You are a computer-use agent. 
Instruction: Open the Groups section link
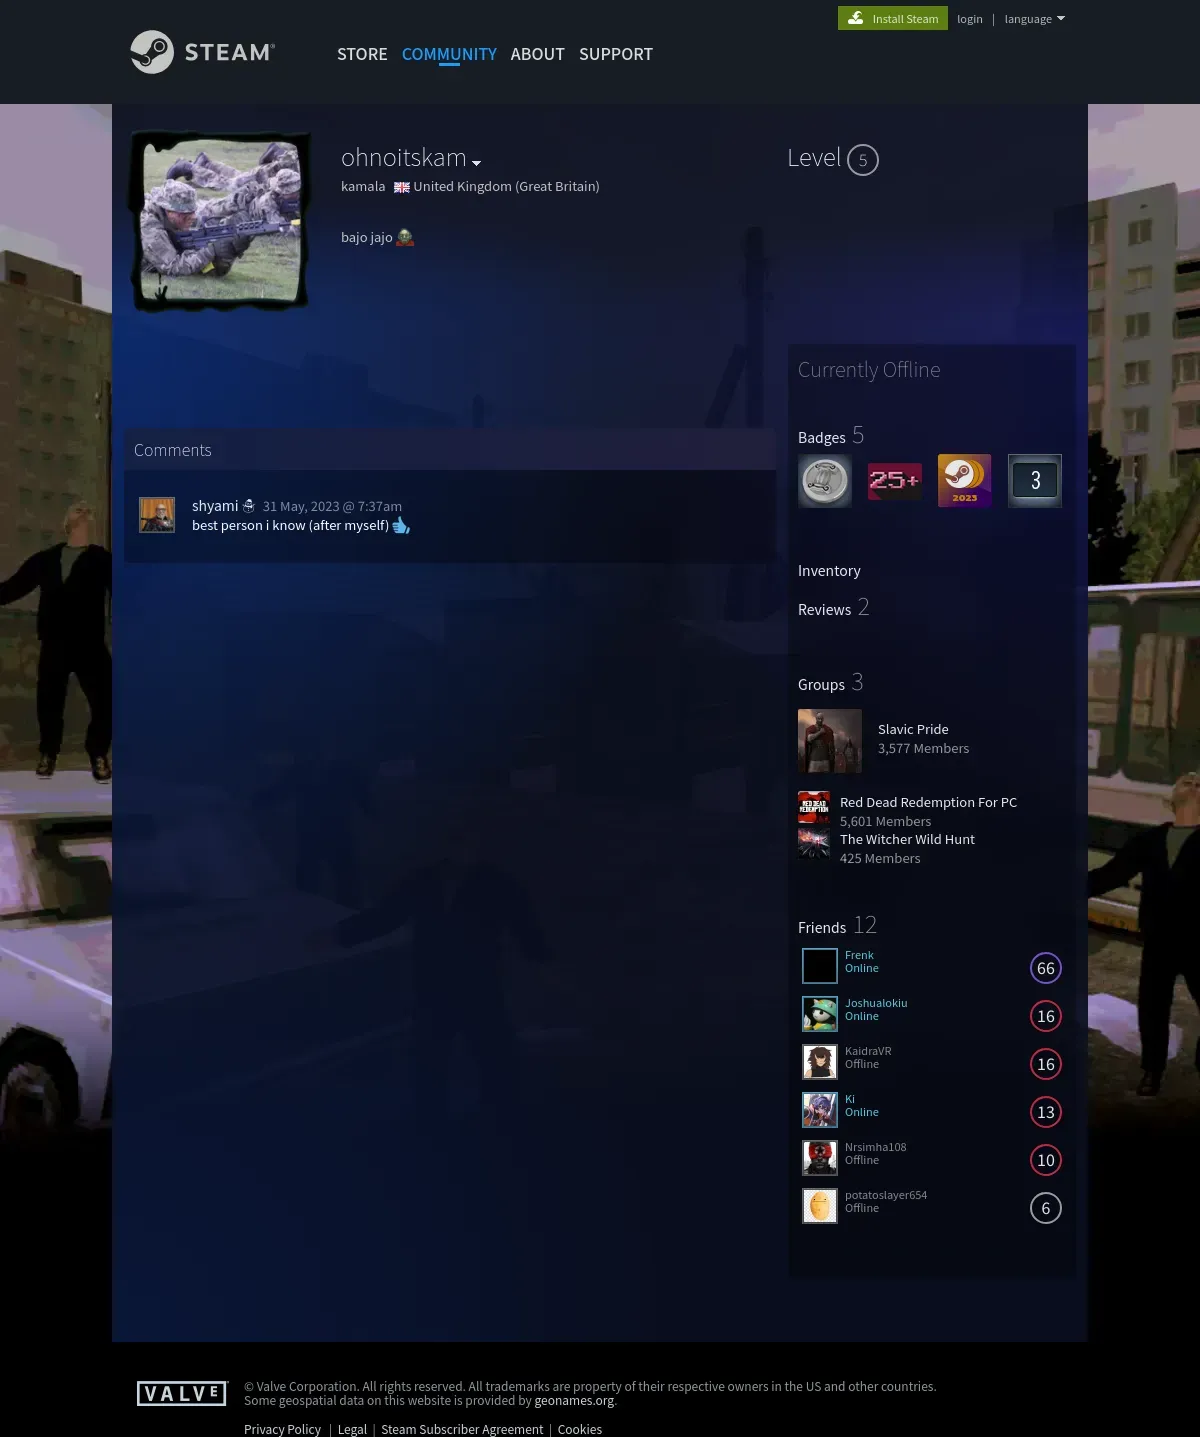pos(830,683)
